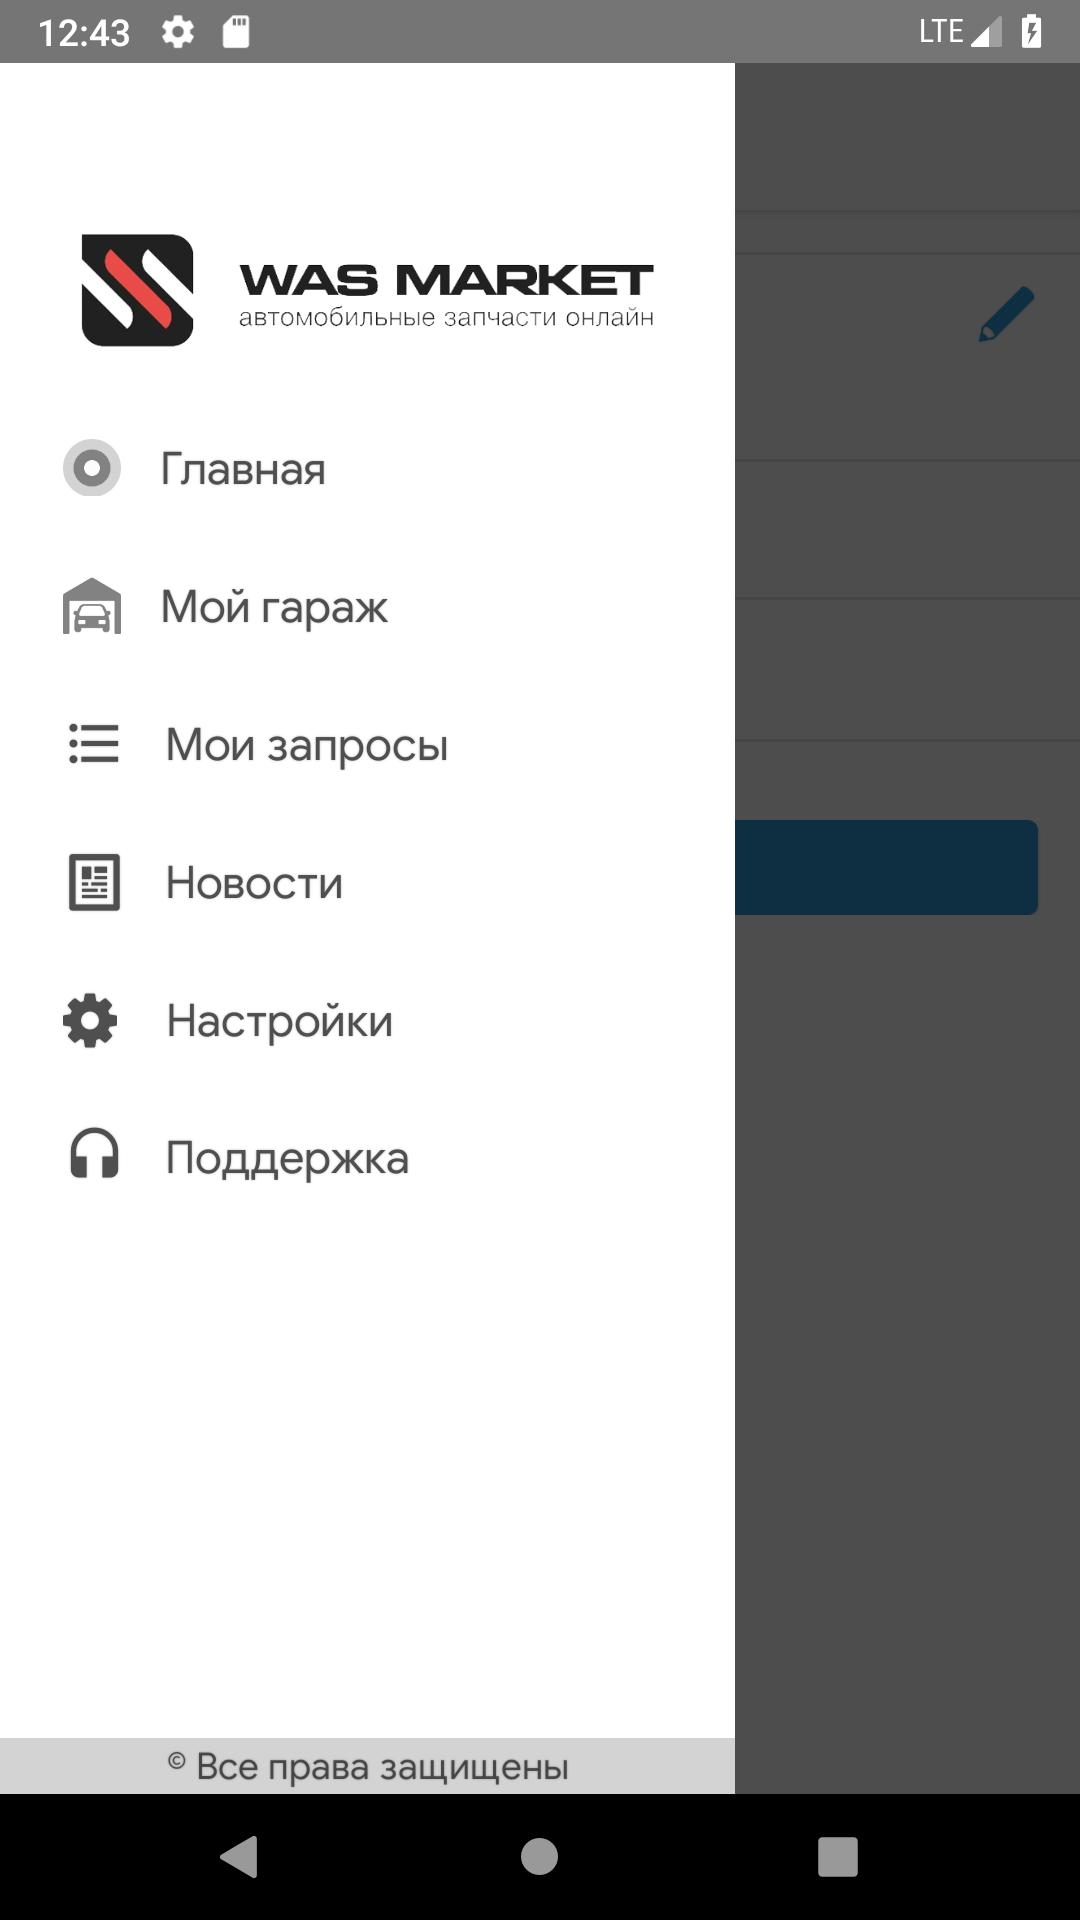The width and height of the screenshot is (1080, 1920).
Task: Contact Поддержка support
Action: point(367,1158)
